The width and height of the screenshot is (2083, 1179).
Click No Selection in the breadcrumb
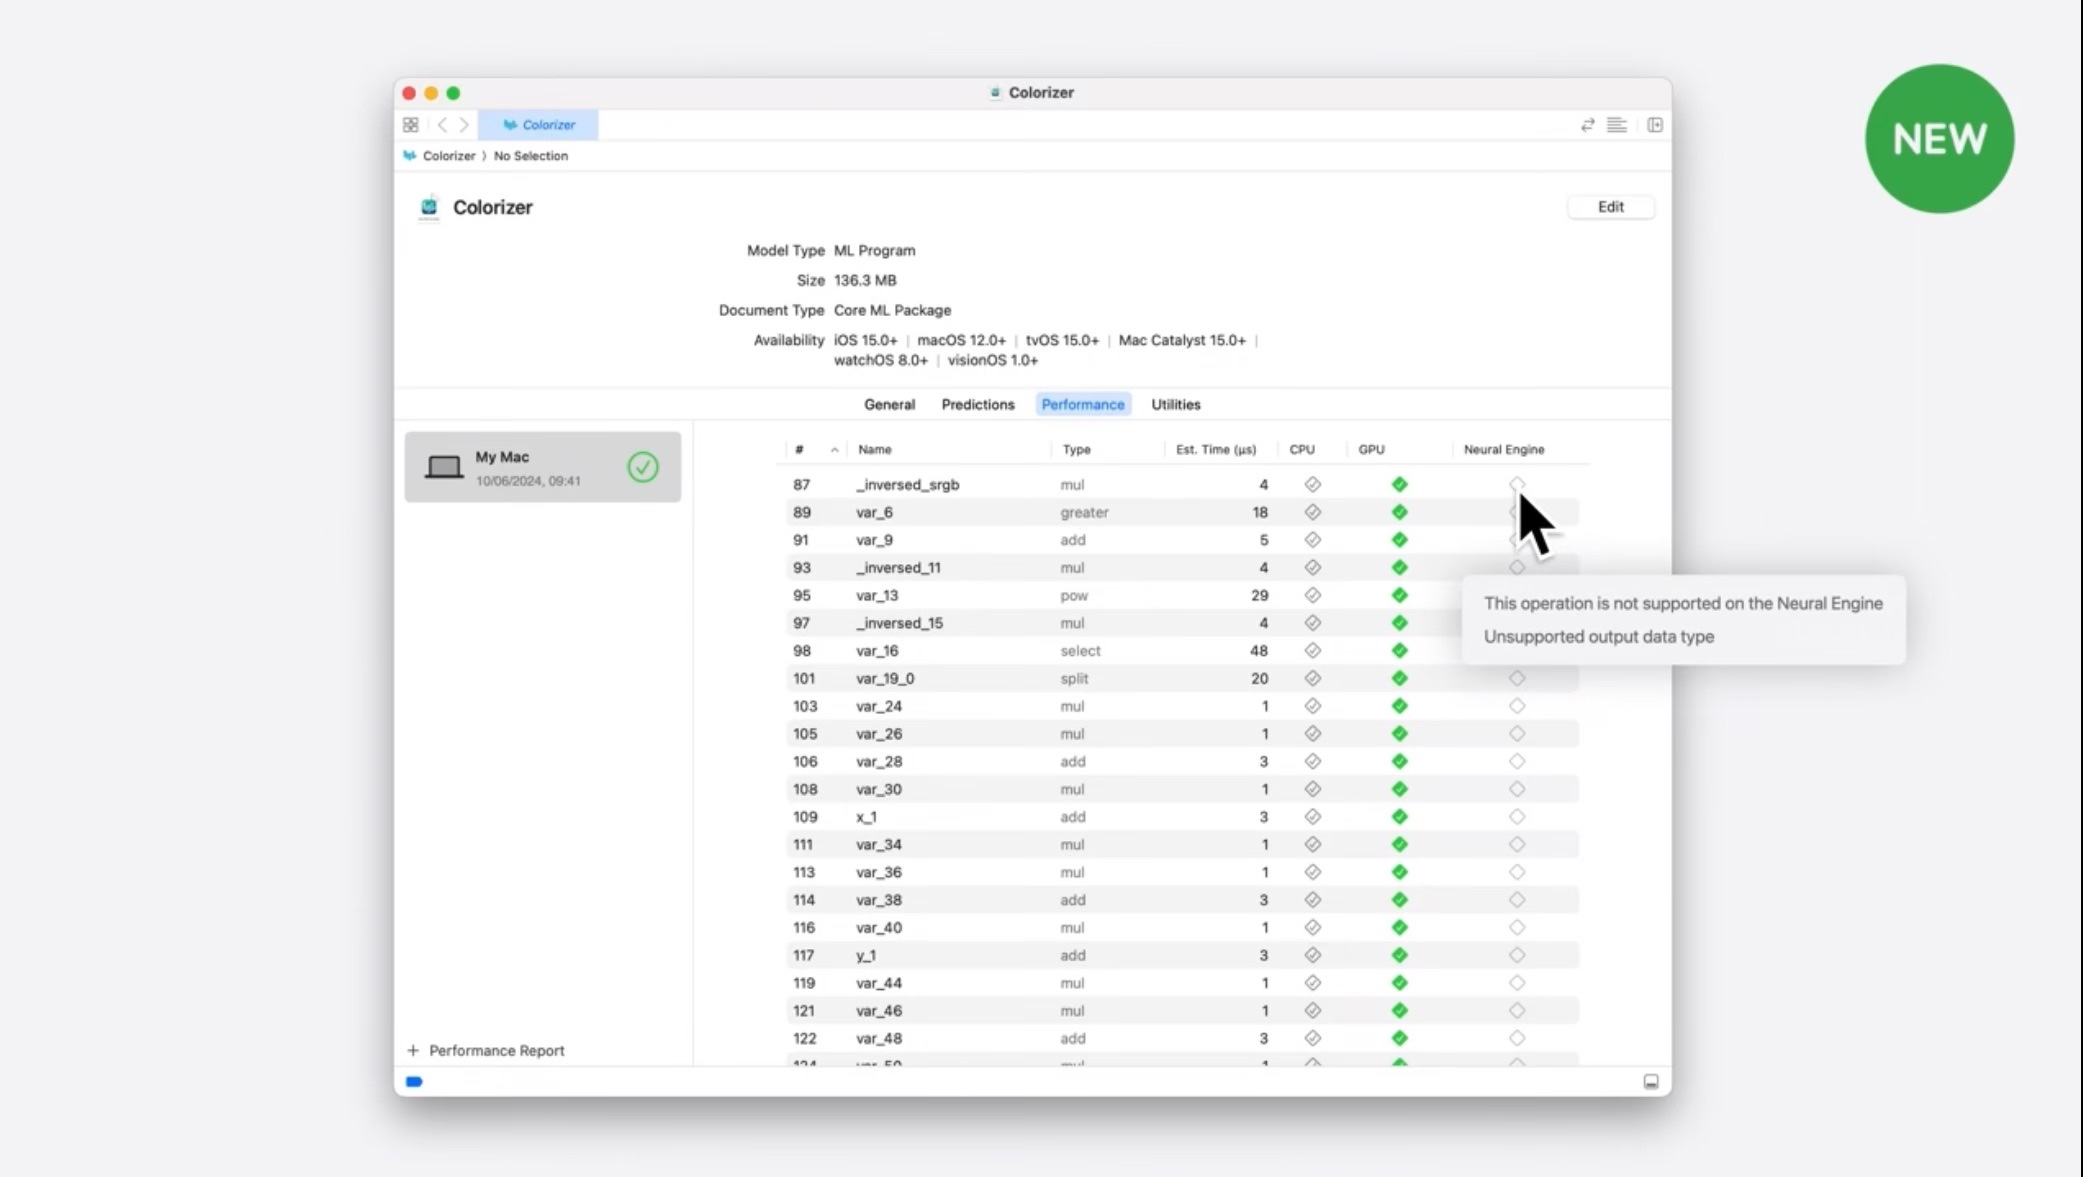pyautogui.click(x=530, y=156)
